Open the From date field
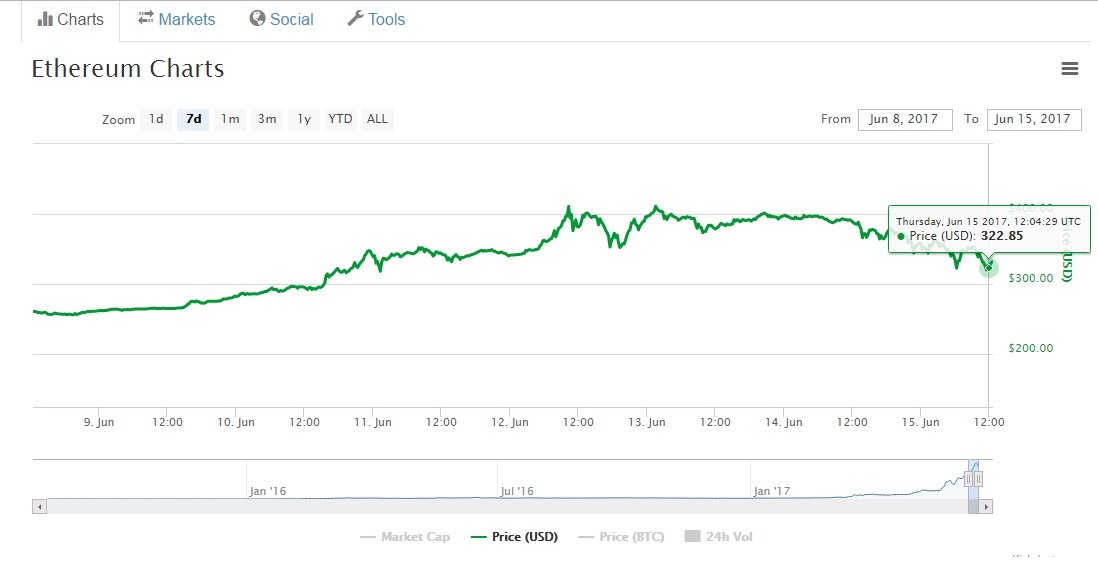This screenshot has height=572, width=1098. pos(904,119)
